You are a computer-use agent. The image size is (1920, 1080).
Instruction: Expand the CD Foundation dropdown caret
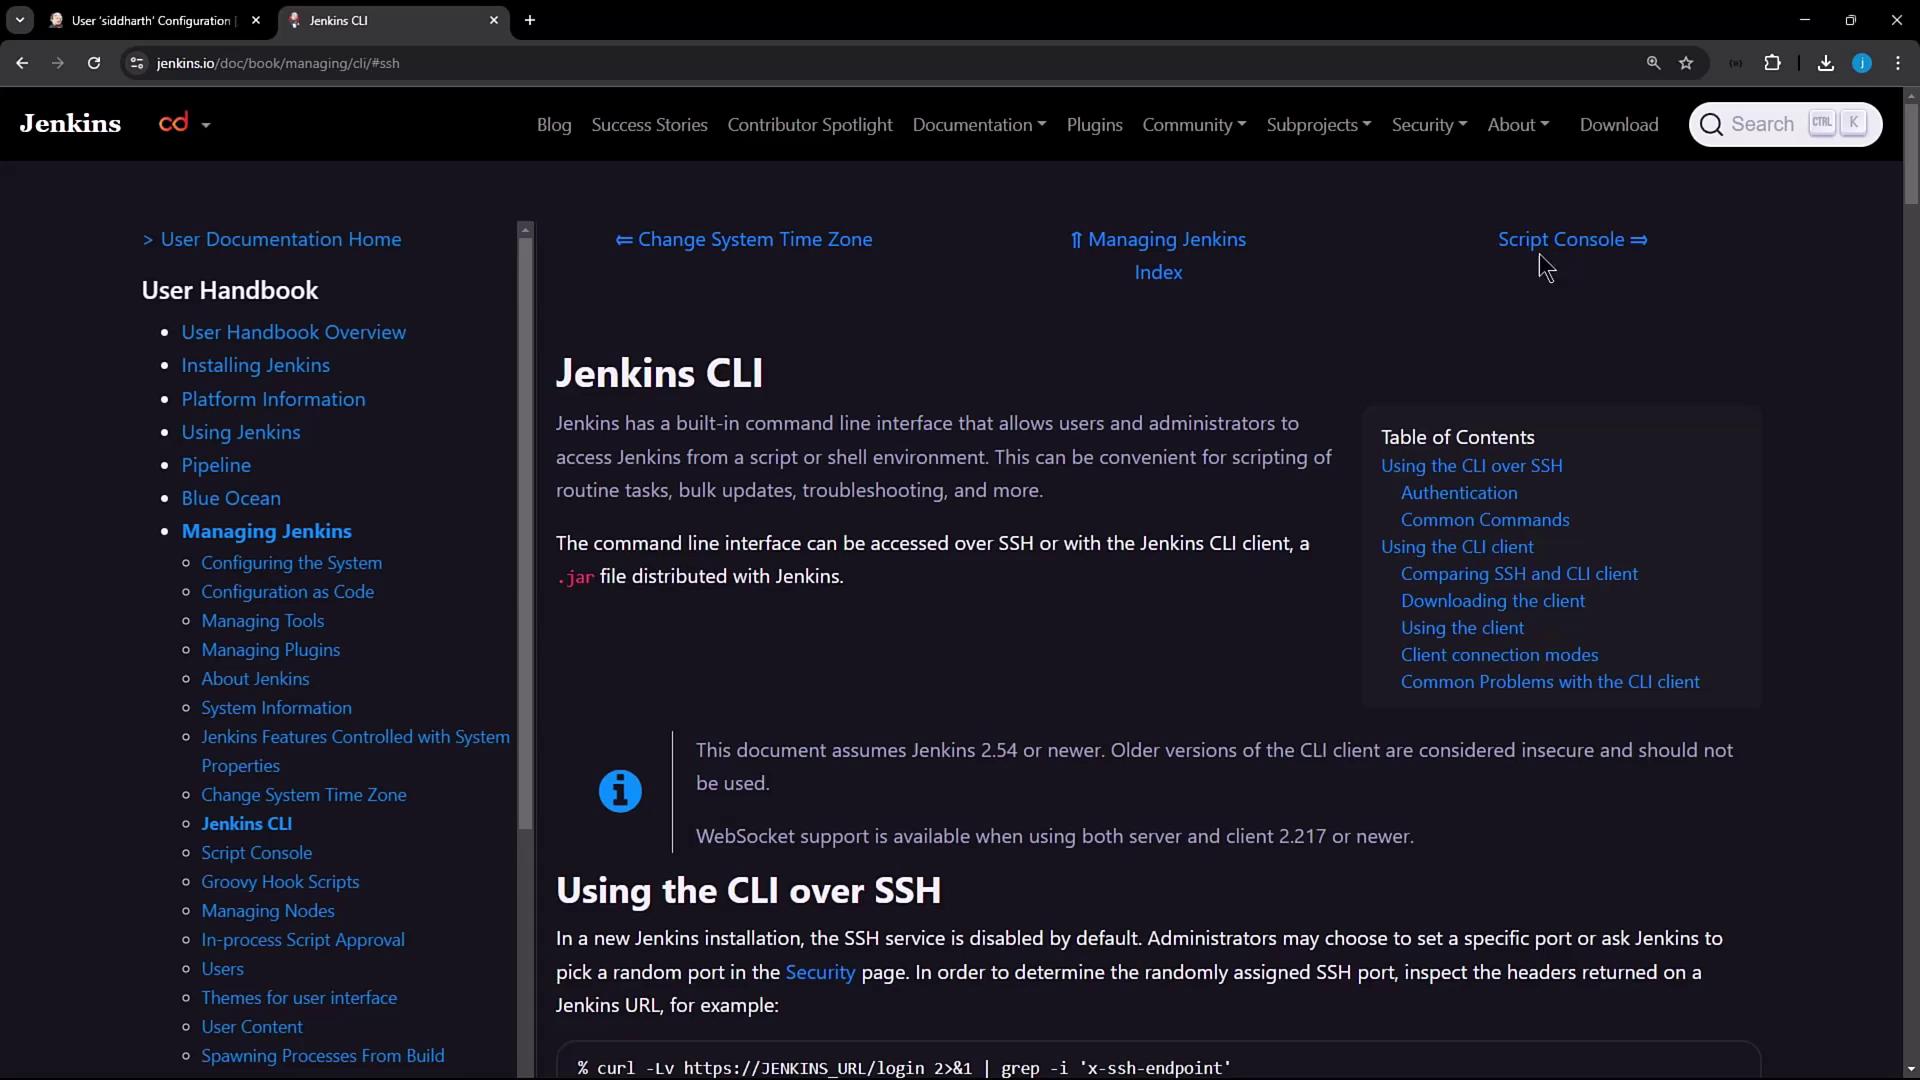206,125
